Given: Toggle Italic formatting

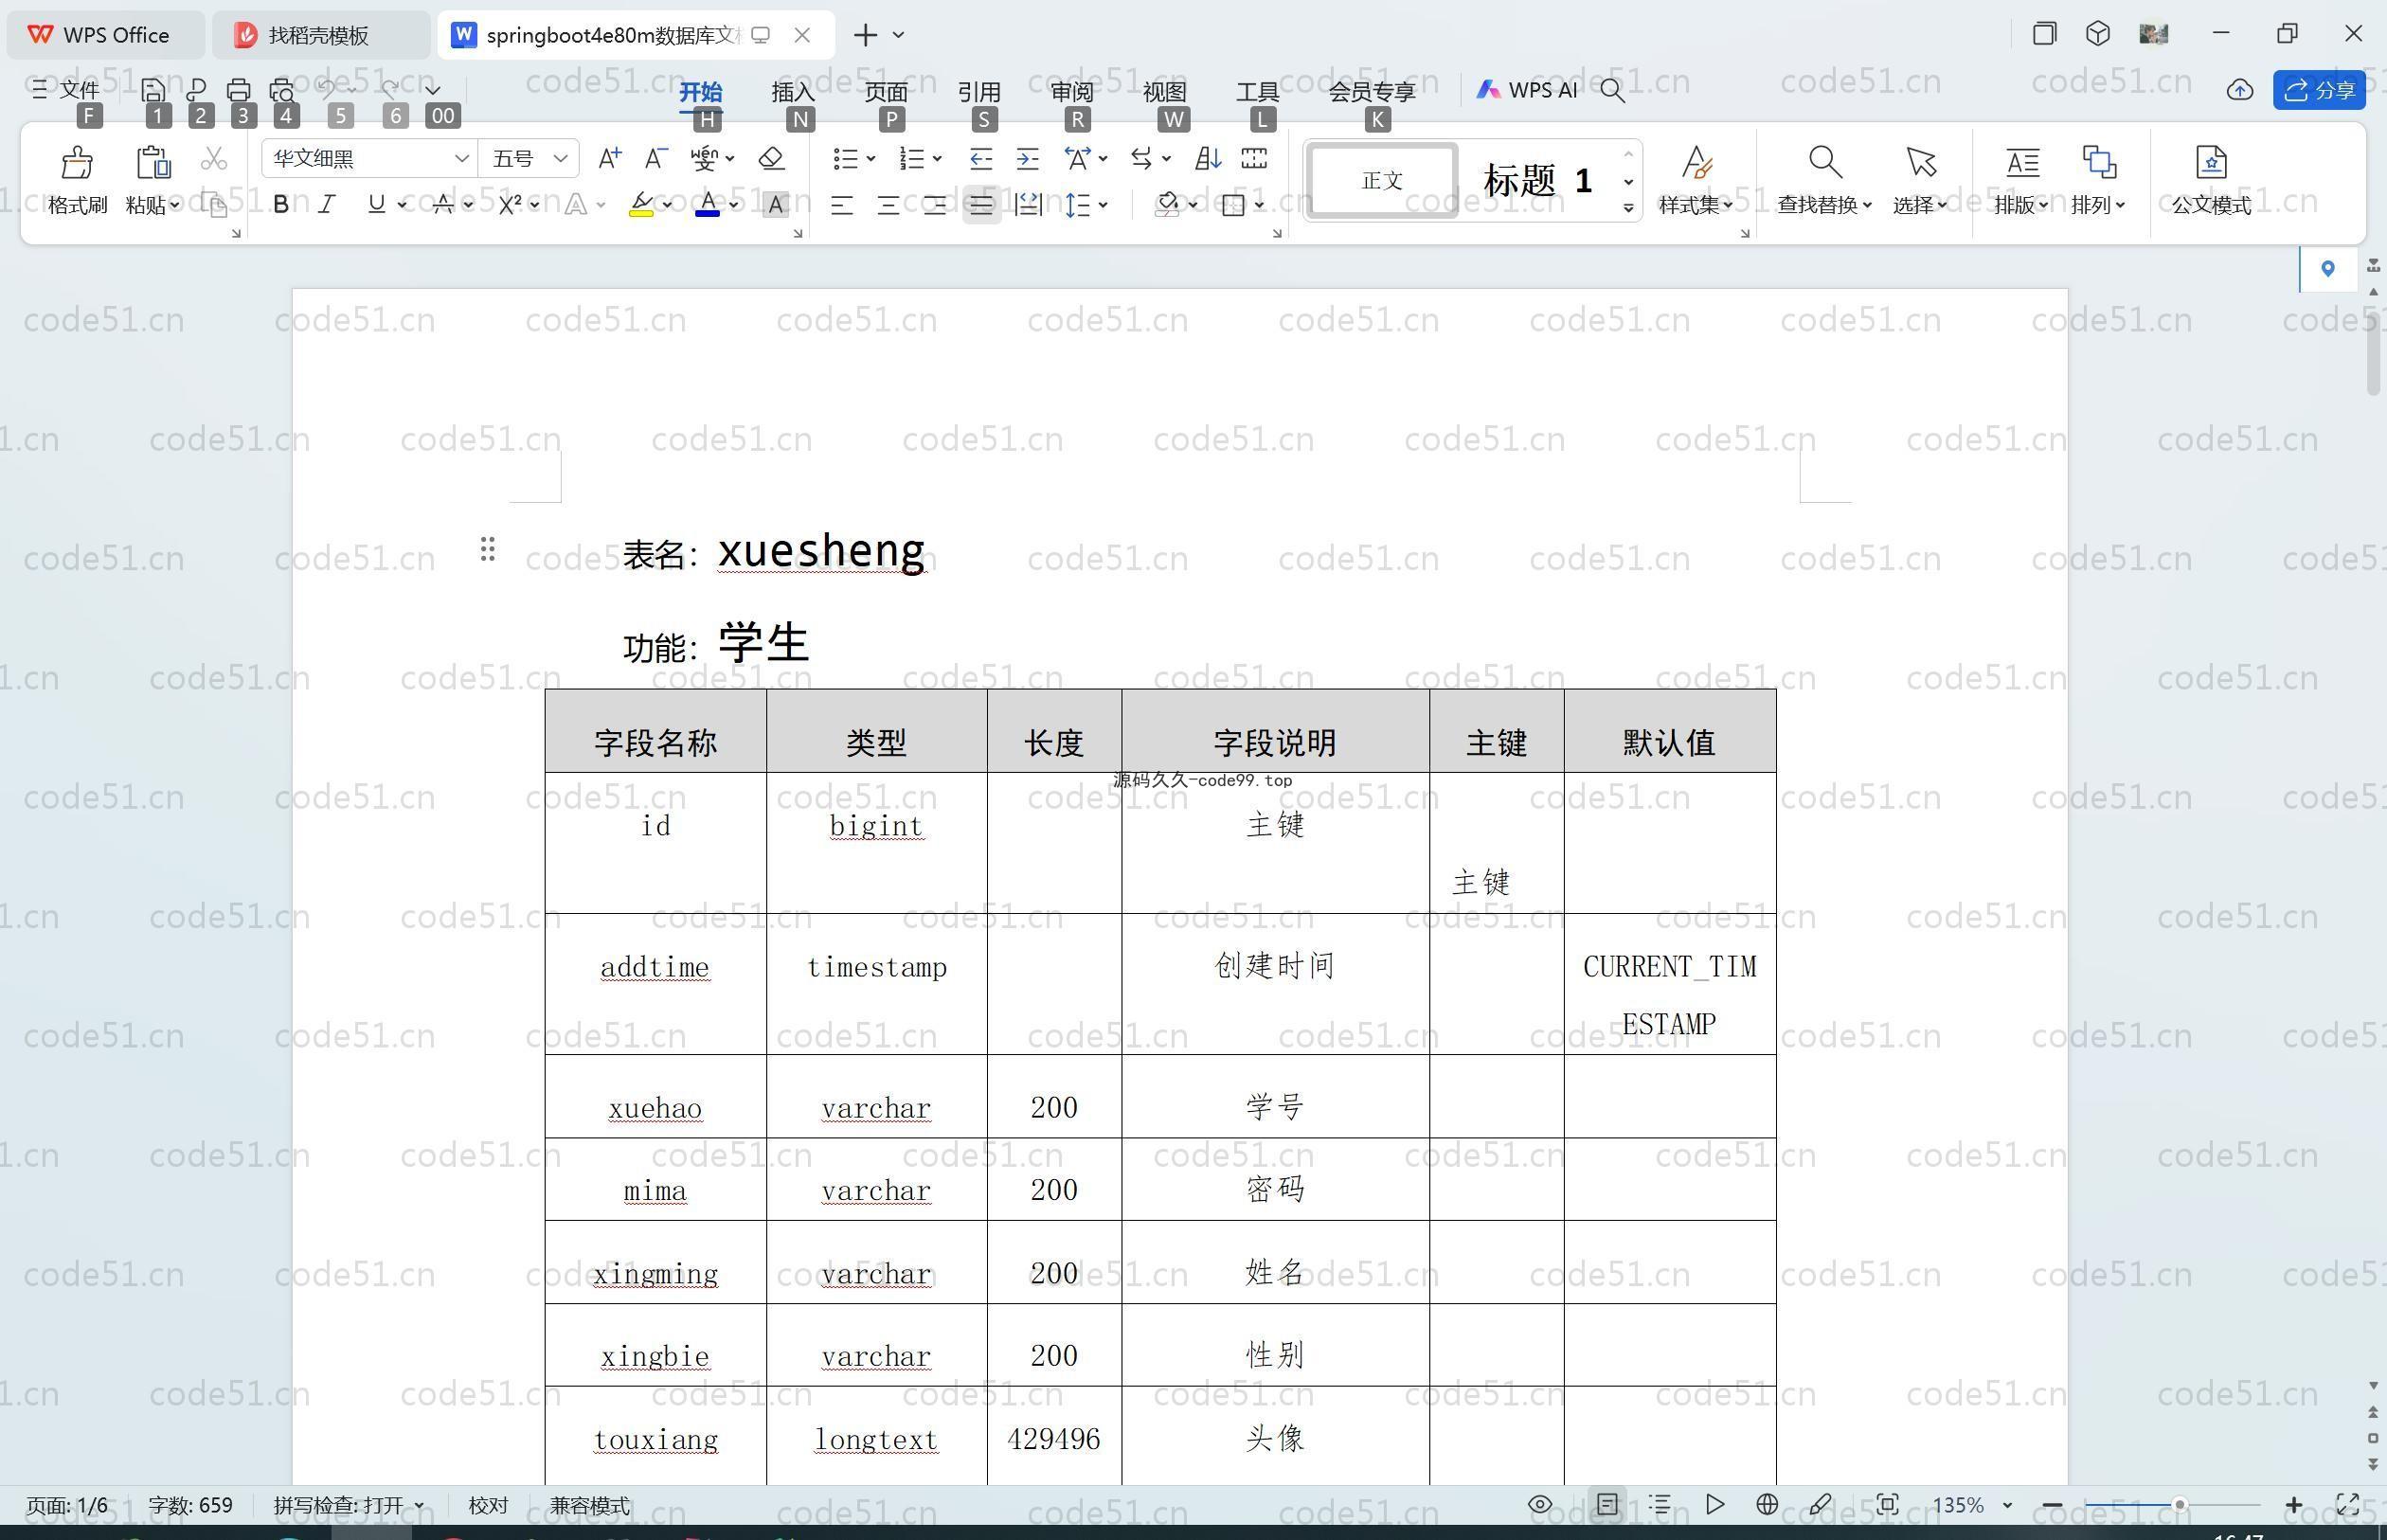Looking at the screenshot, I should (x=326, y=205).
